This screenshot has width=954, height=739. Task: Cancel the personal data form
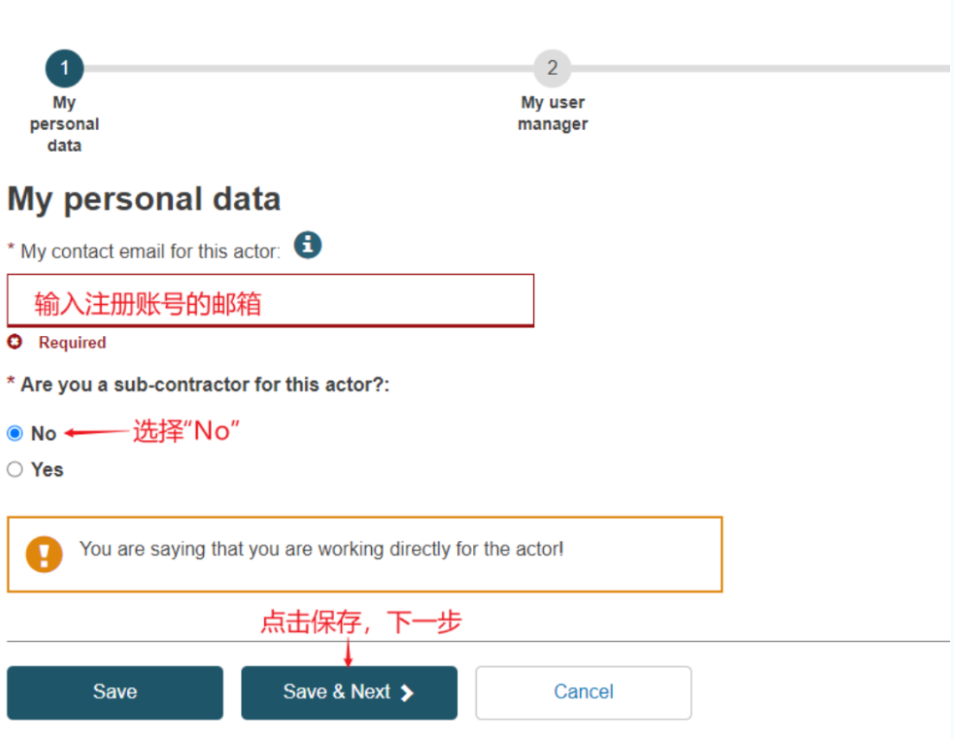tap(583, 693)
